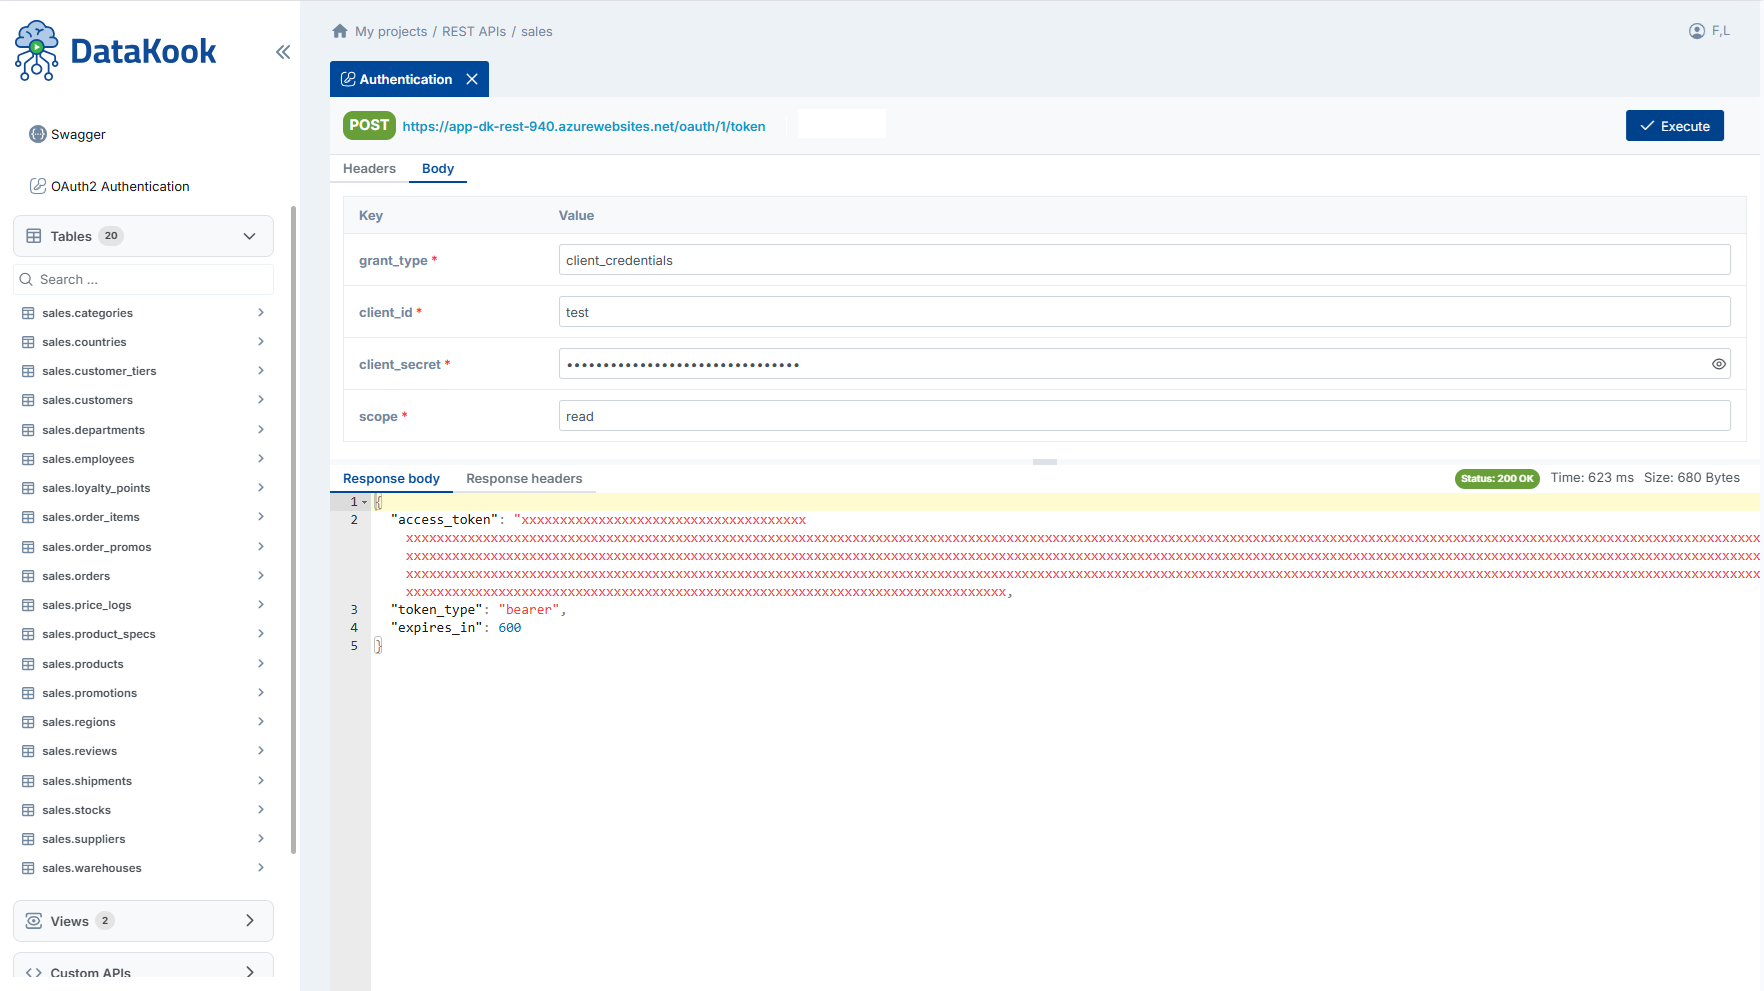Click the sales breadcrumb

point(537,31)
